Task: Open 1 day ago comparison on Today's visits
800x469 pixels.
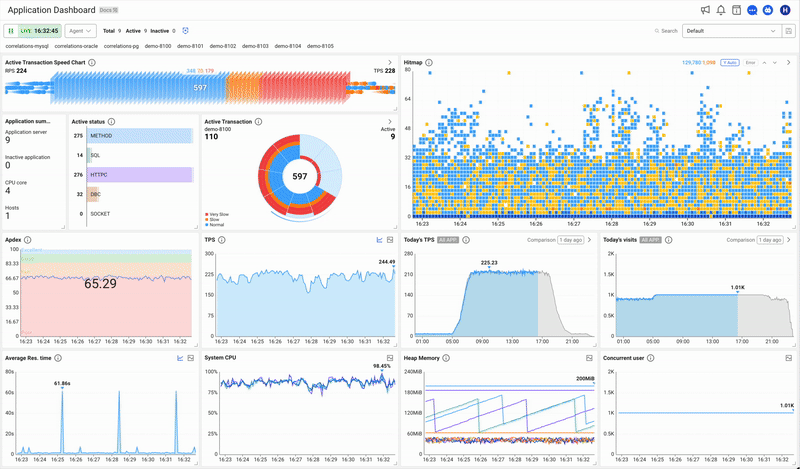Action: (x=770, y=240)
